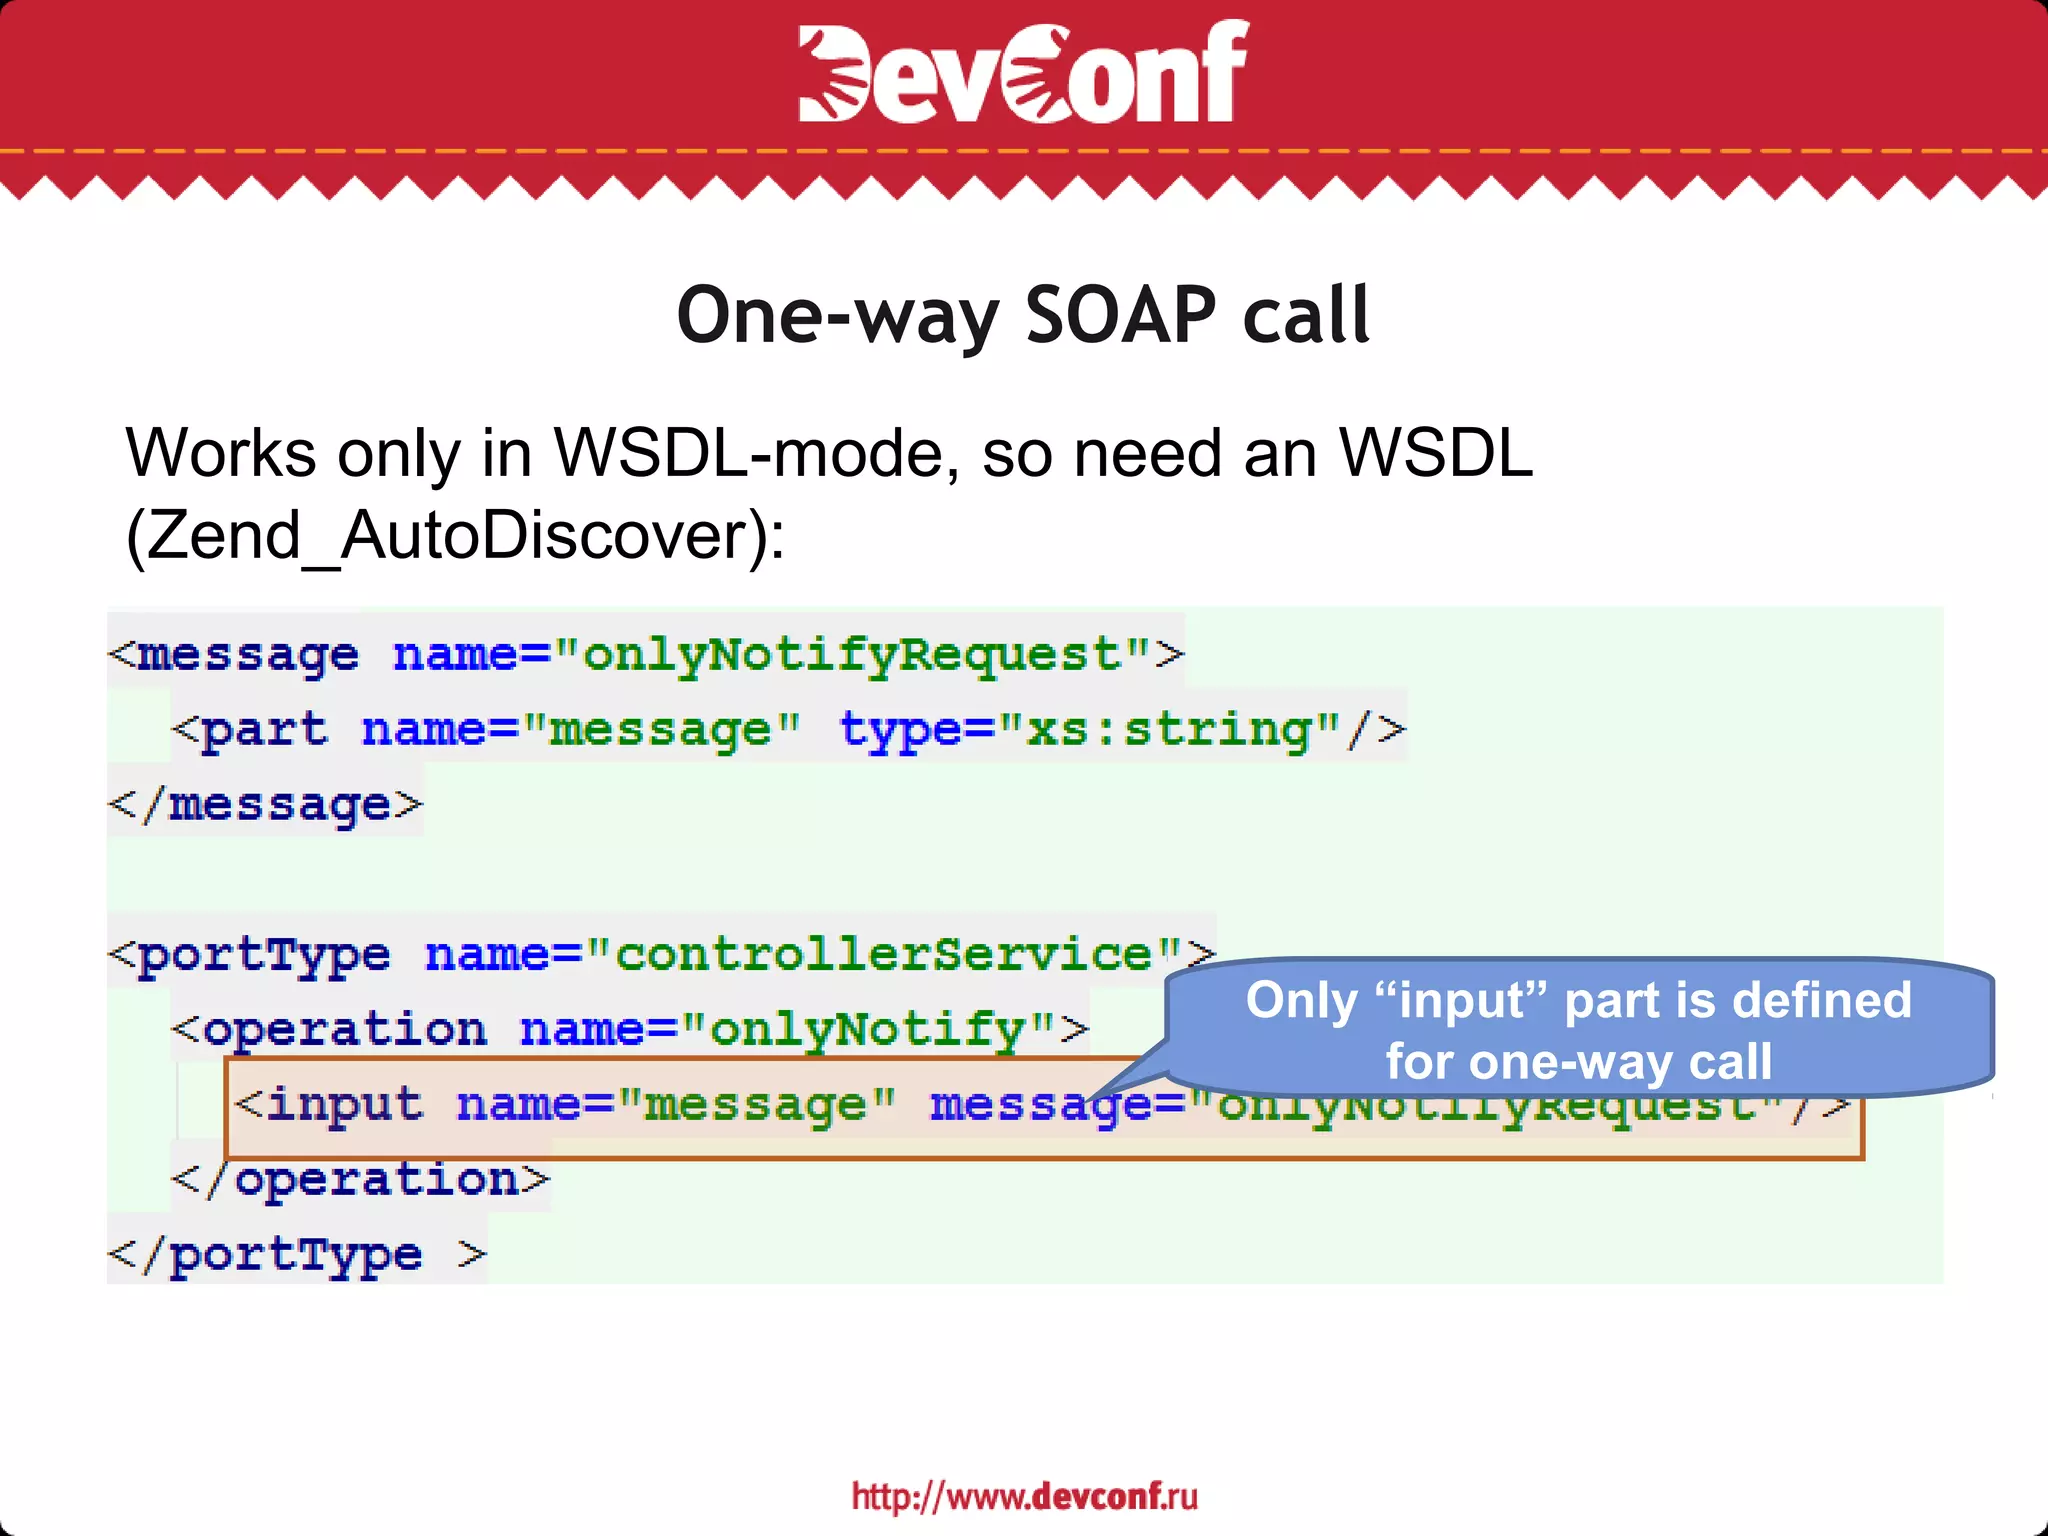
Task: Click the text 'Works only in WSDL-mode, so need an WSDL'
Action: (x=829, y=455)
